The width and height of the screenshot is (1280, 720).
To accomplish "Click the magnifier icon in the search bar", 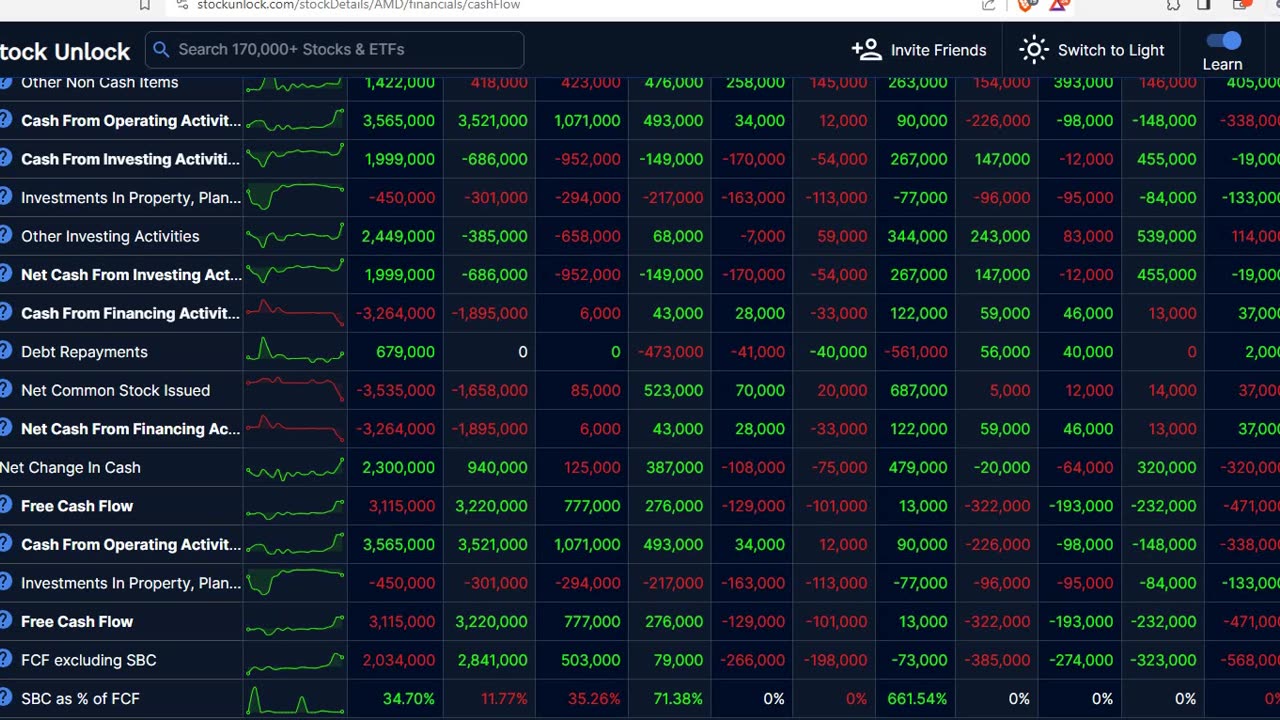I will click(161, 49).
